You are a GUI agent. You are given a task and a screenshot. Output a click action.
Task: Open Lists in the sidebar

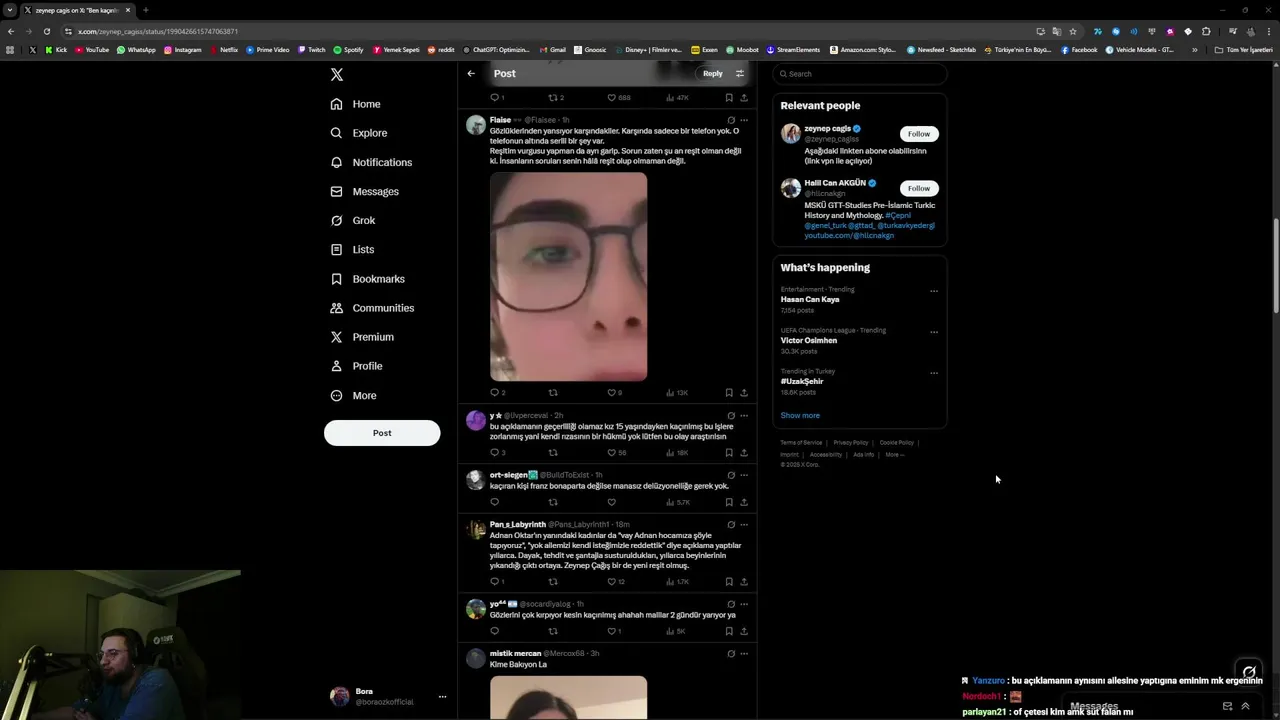tap(352, 249)
